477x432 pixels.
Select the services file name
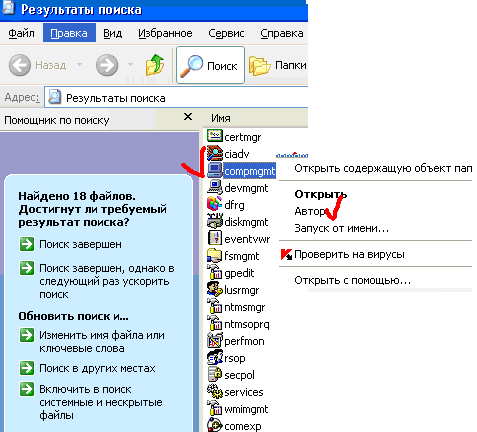coord(244,392)
